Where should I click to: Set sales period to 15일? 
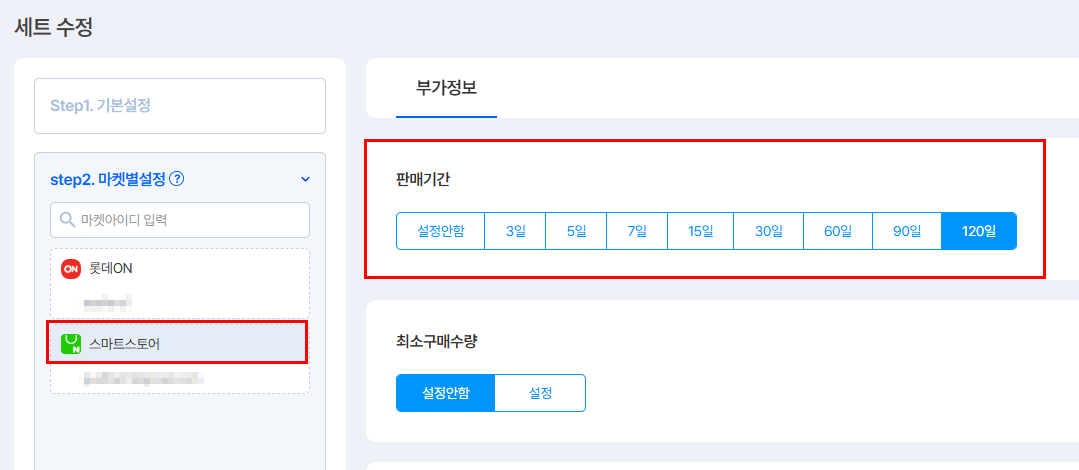pos(700,231)
